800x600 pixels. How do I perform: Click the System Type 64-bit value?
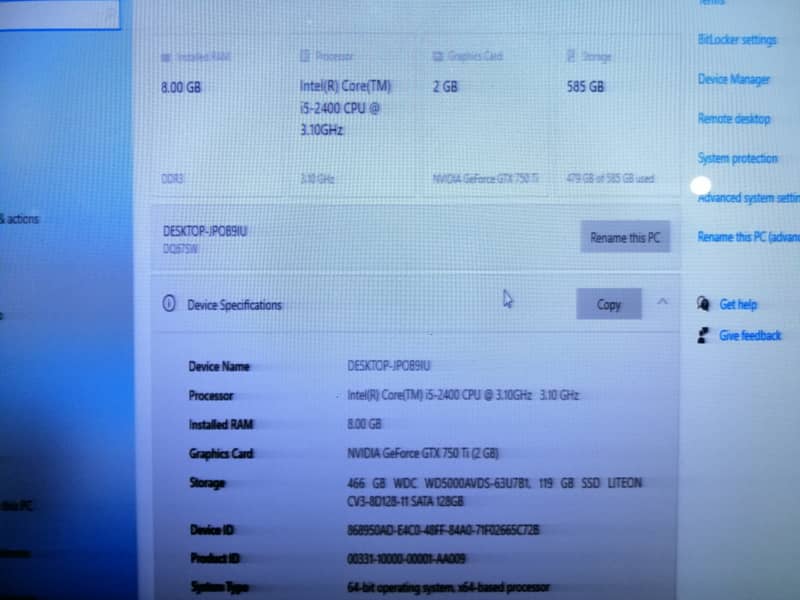point(448,587)
